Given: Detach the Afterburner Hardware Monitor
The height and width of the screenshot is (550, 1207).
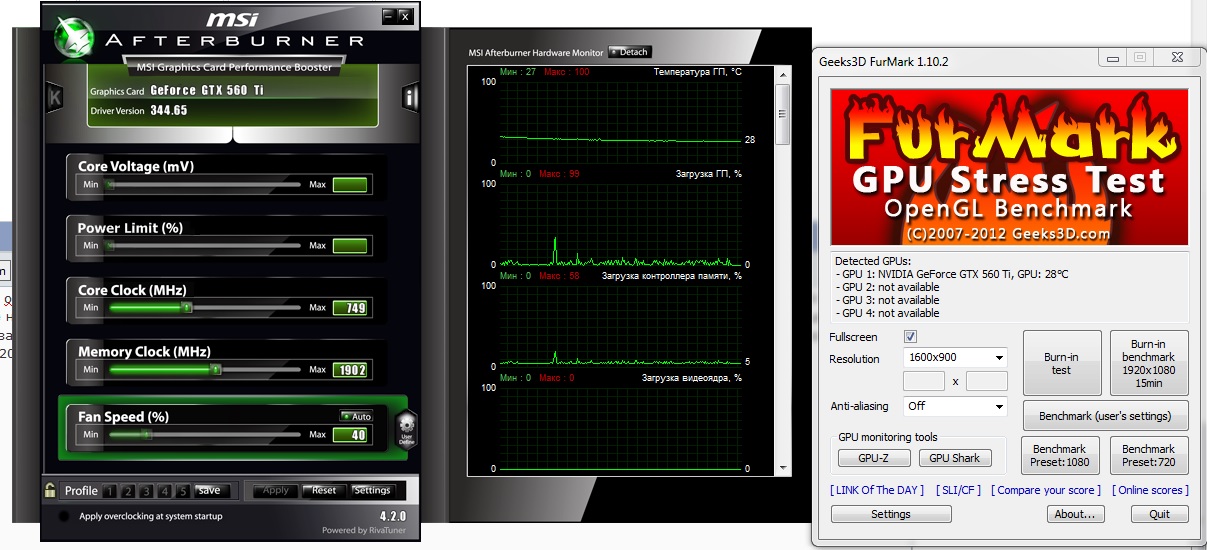Looking at the screenshot, I should click(x=629, y=52).
